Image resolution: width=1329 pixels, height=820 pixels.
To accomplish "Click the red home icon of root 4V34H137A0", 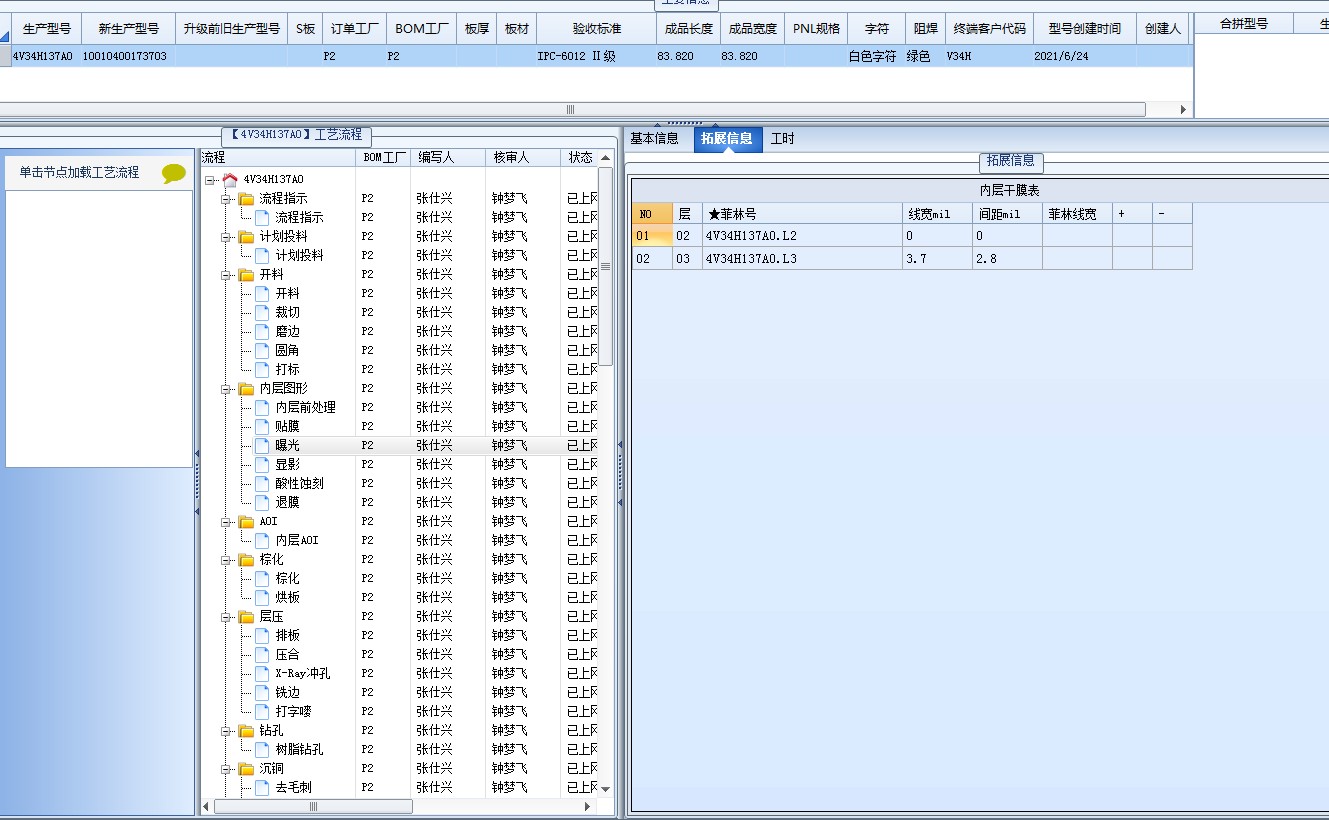I will 230,179.
